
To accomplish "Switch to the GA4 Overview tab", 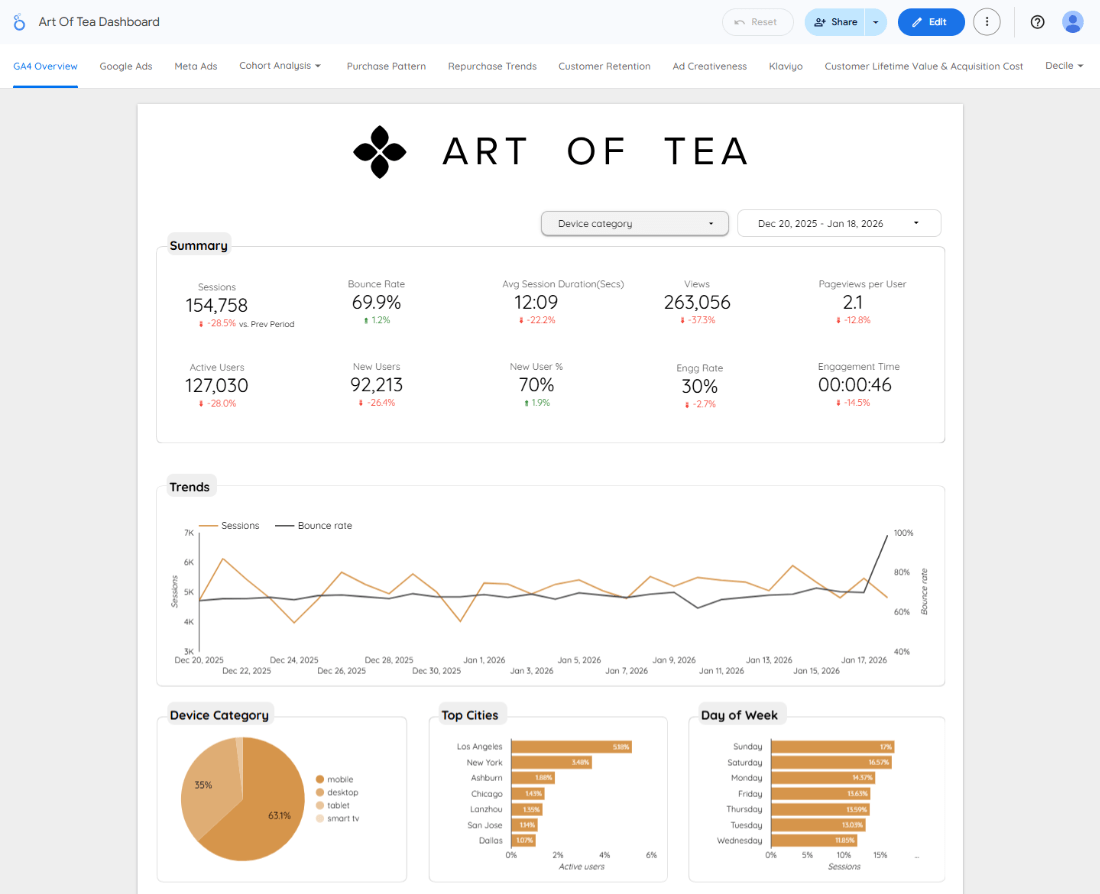I will 46,66.
